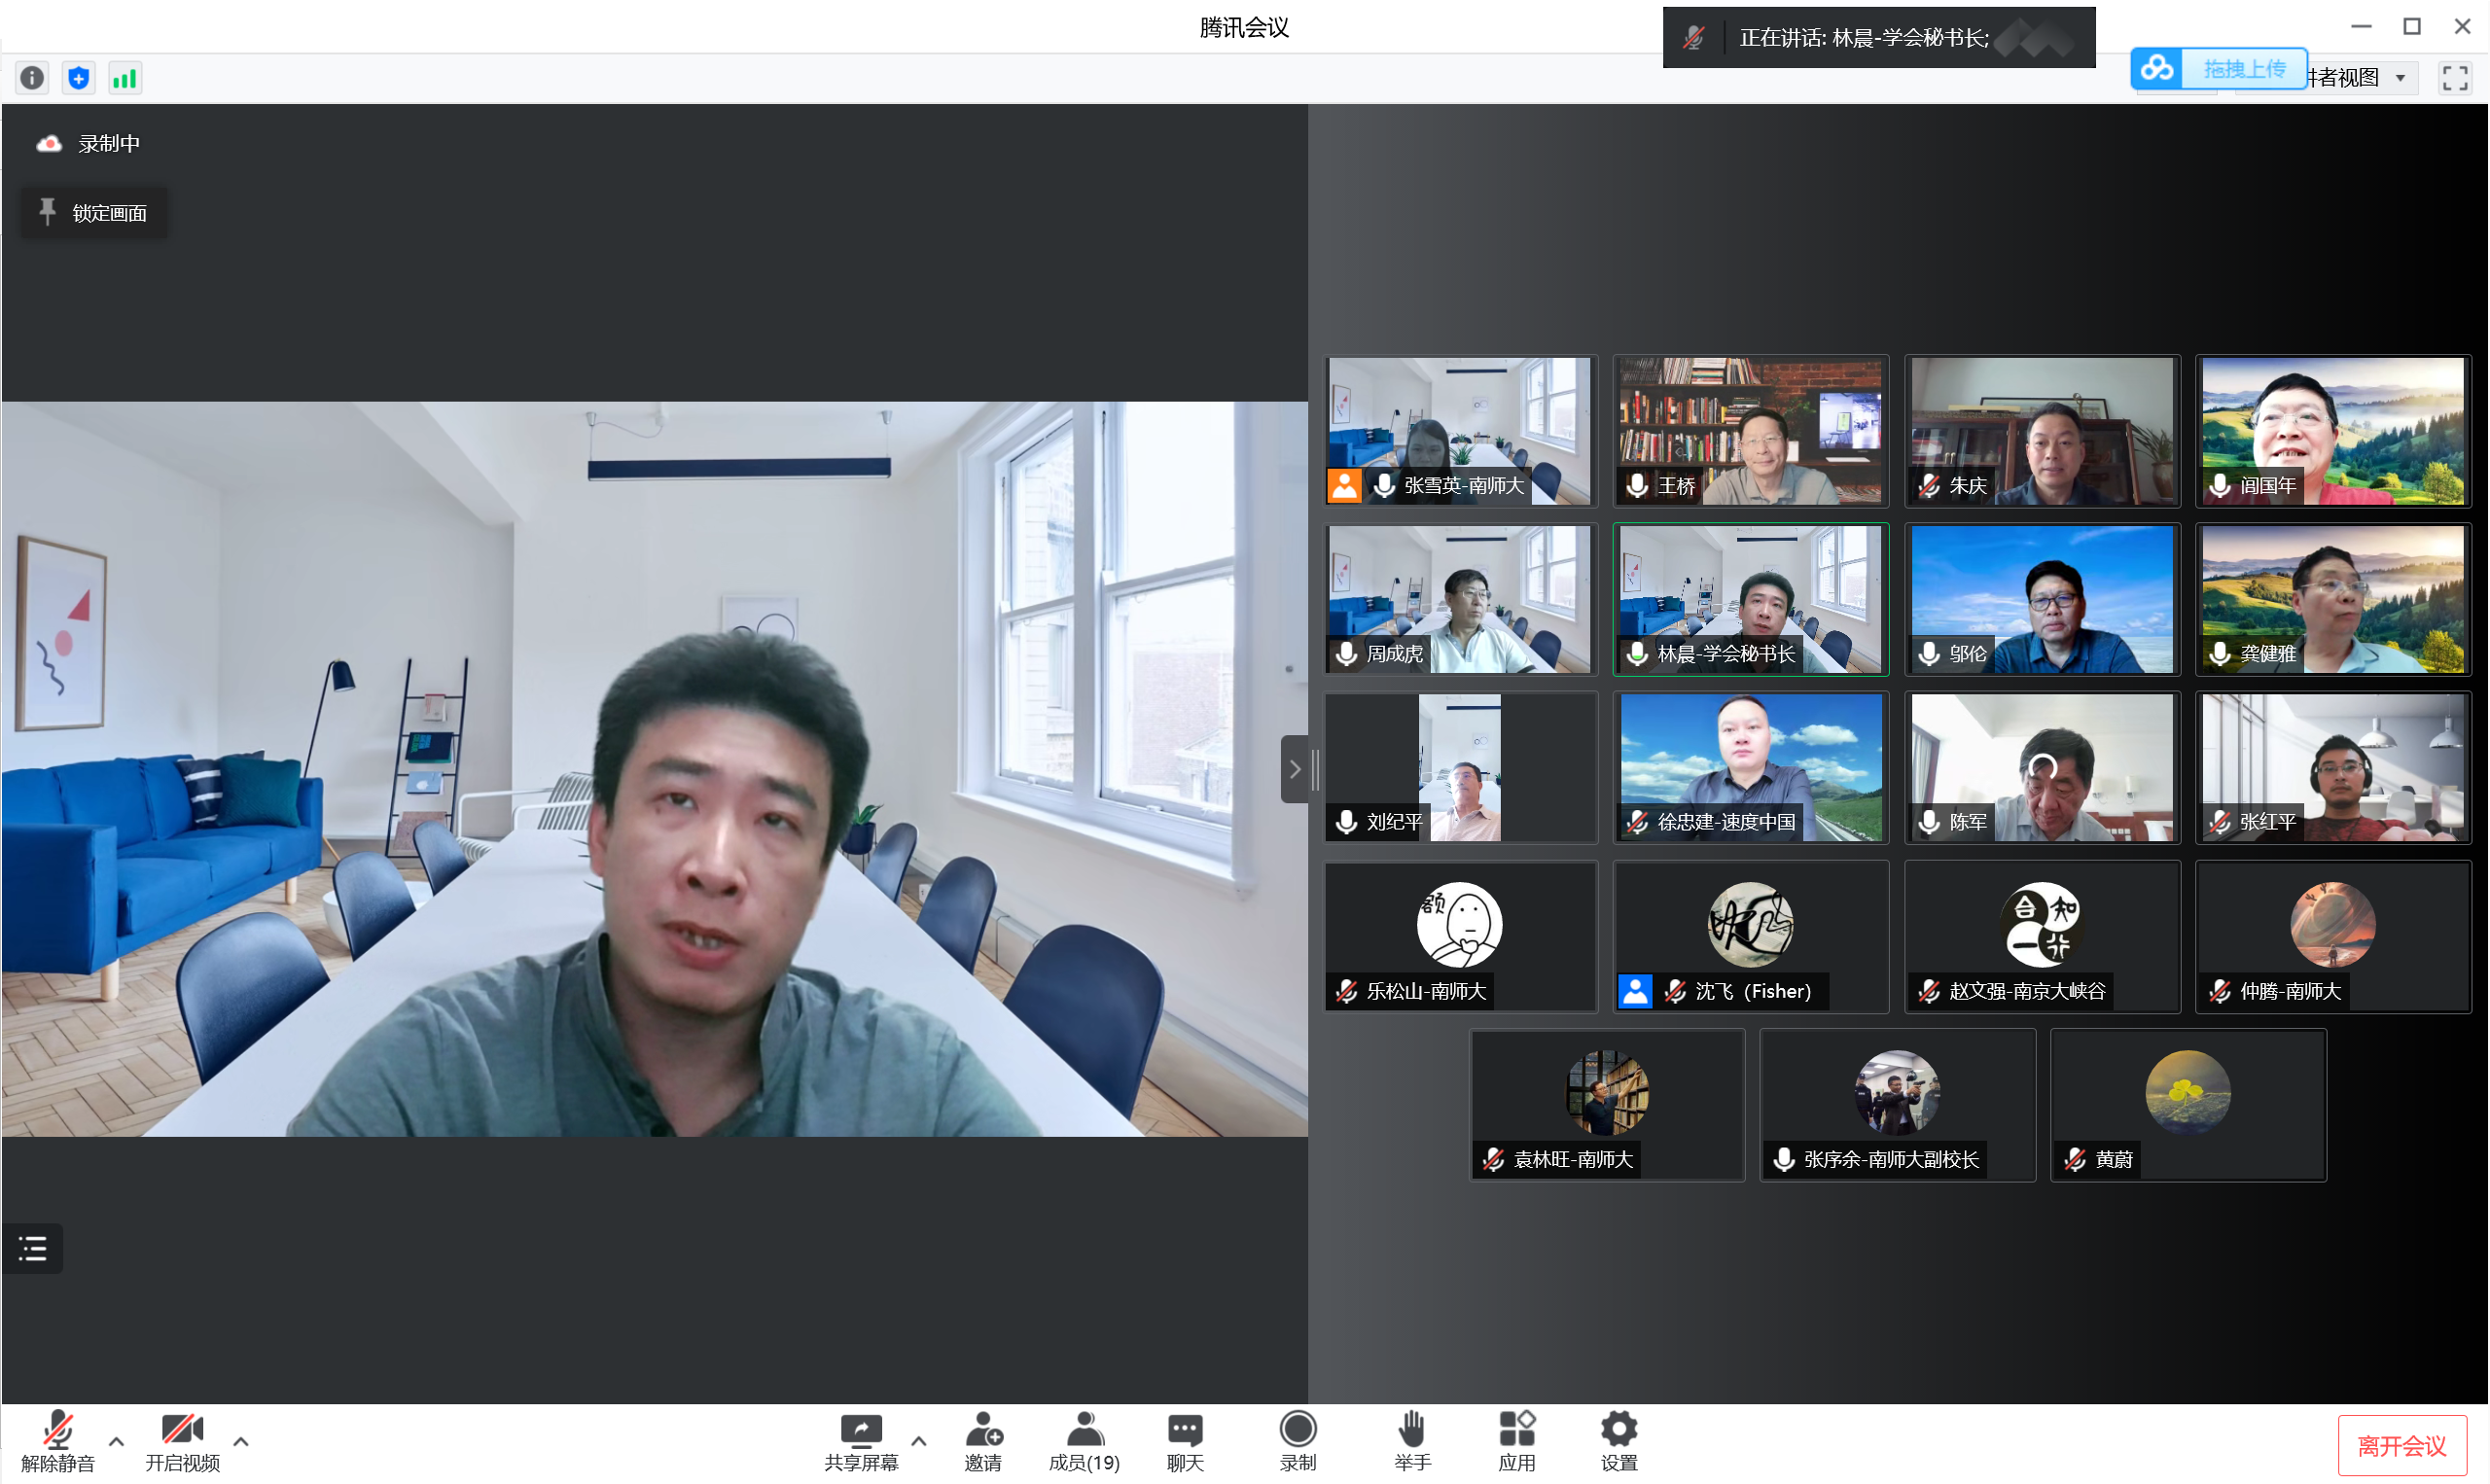Click blue user badge on 沈飞 (Fisher)
The width and height of the screenshot is (2490, 1484).
tap(1635, 991)
